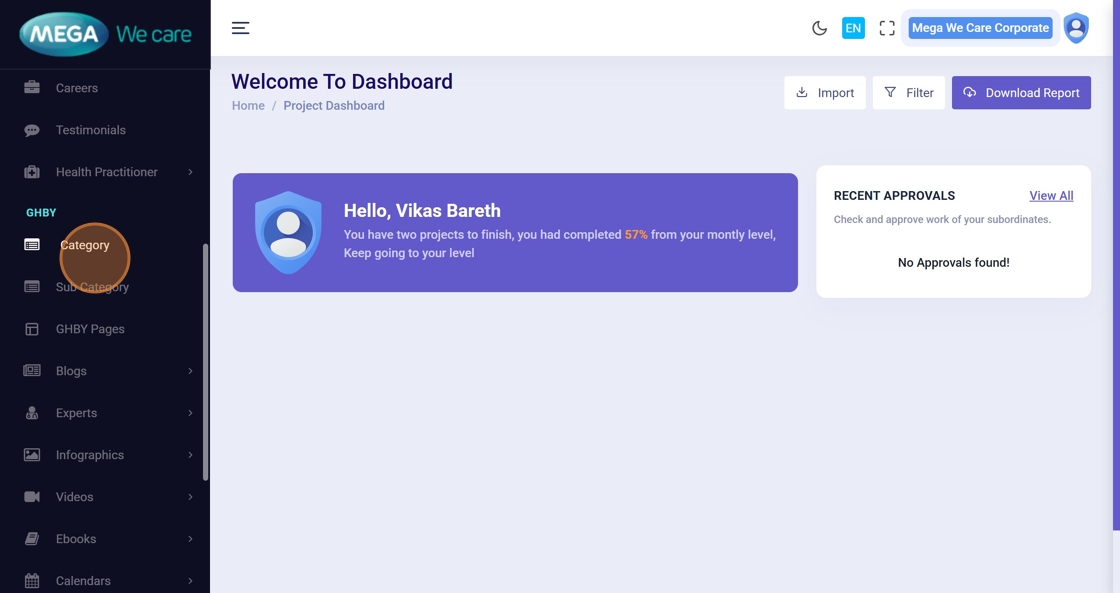Click the Health Practitioner medical kit icon
Viewport: 1120px width, 593px height.
32,172
